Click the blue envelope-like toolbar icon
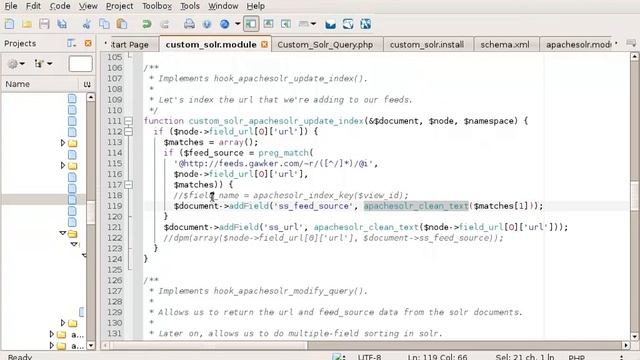 [x=330, y=24]
